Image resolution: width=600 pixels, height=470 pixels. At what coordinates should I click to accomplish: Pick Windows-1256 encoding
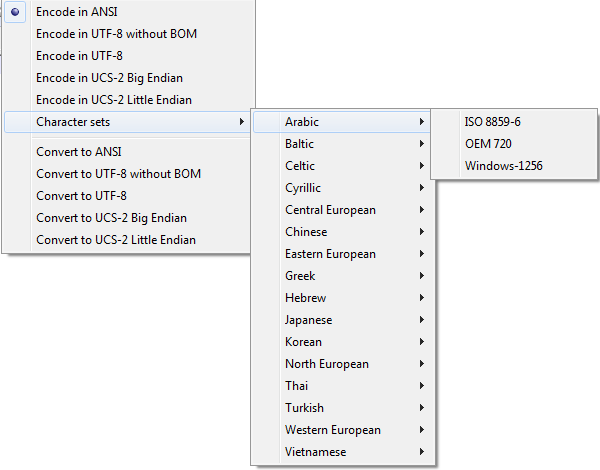(x=503, y=166)
